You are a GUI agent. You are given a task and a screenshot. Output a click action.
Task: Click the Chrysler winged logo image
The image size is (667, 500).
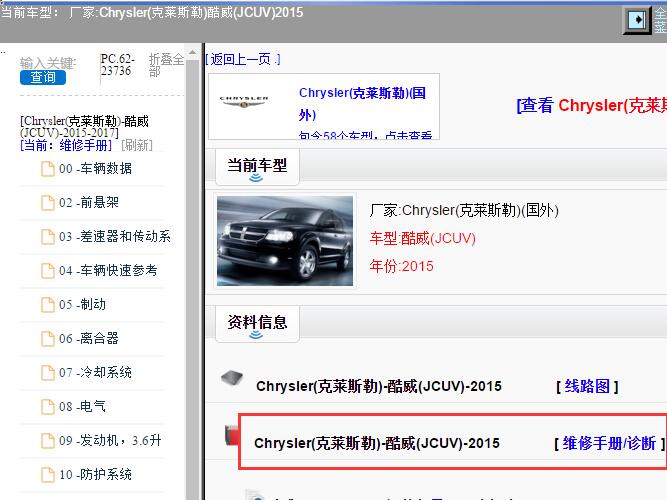pos(243,102)
